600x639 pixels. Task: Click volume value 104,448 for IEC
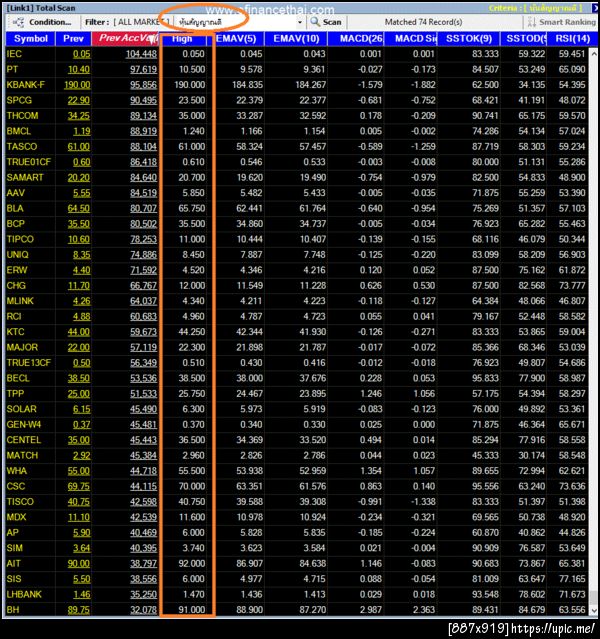pyautogui.click(x=141, y=54)
